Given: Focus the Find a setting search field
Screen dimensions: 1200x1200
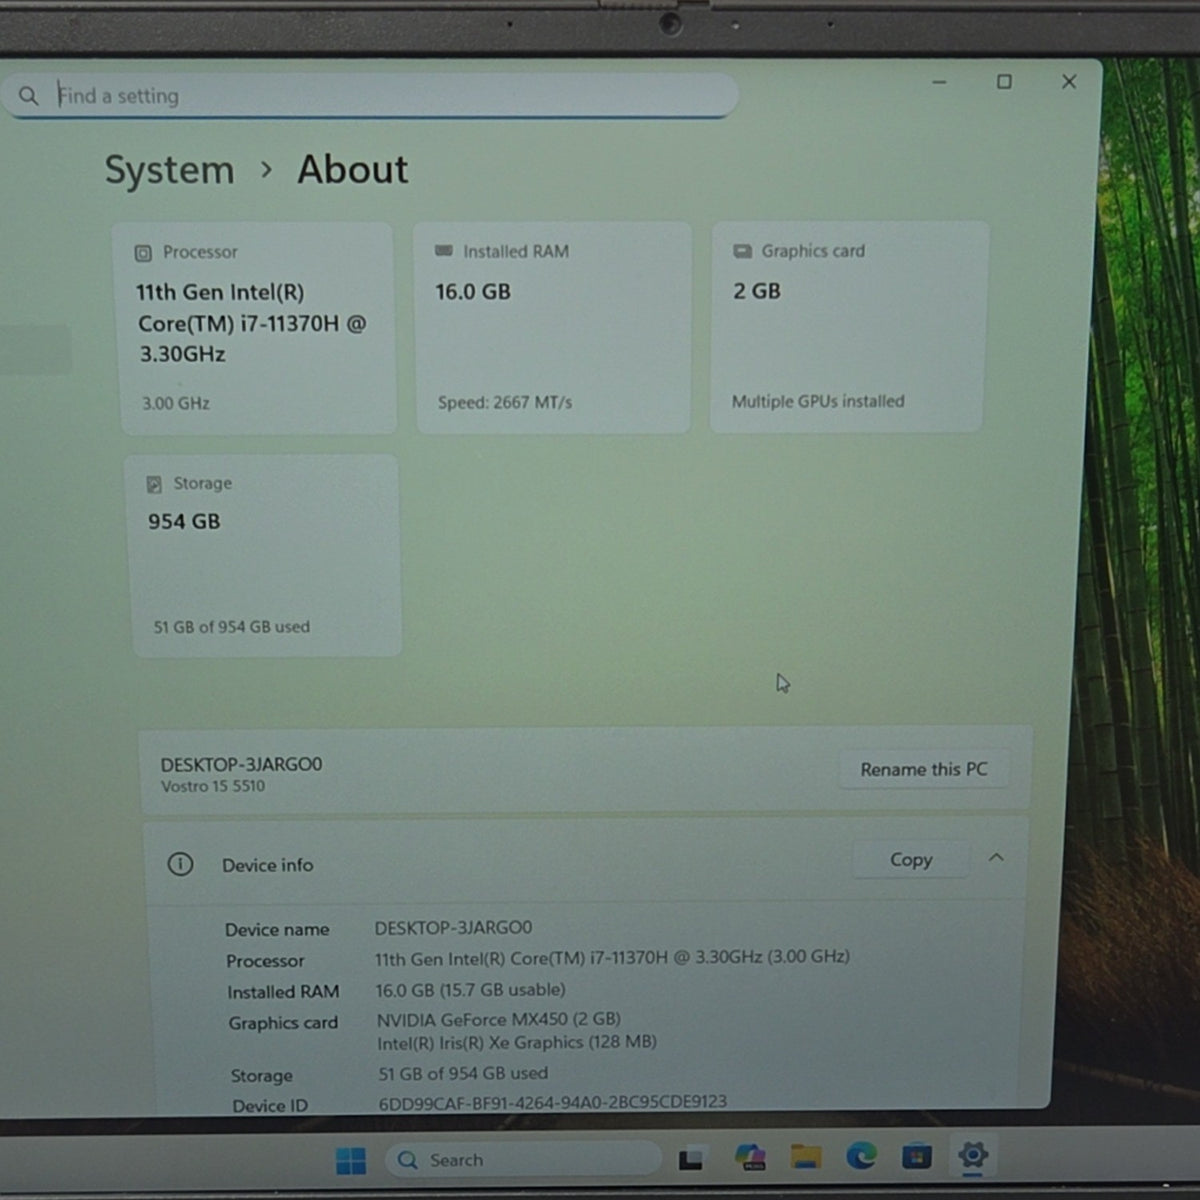Looking at the screenshot, I should [370, 96].
